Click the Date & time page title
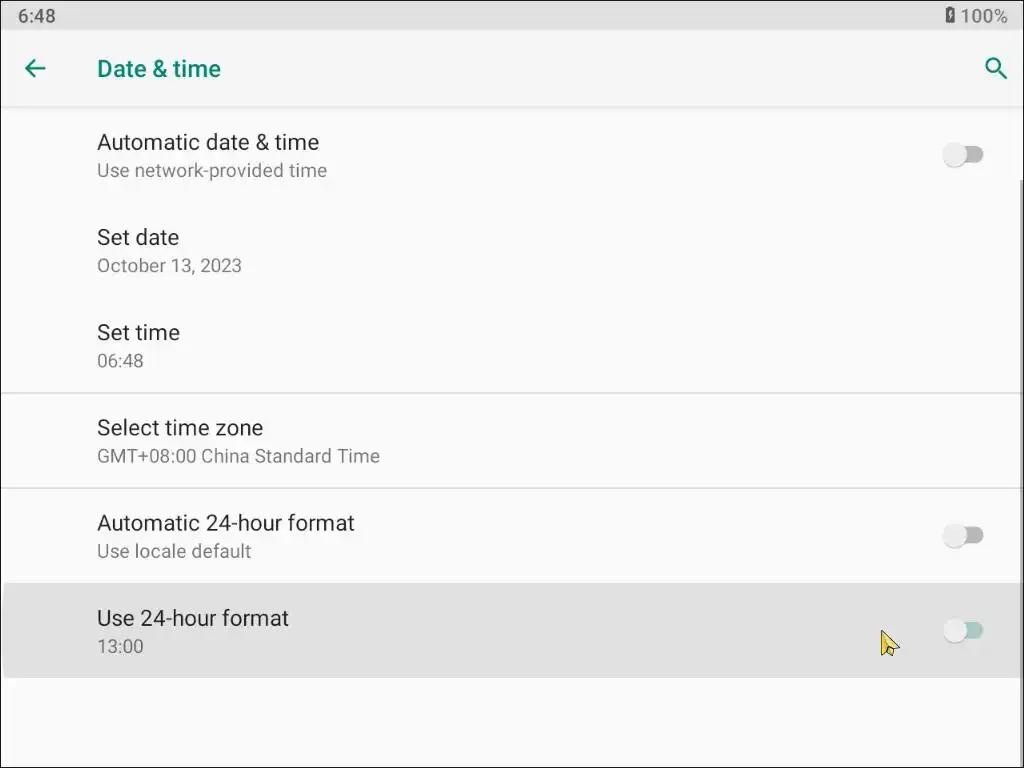Viewport: 1024px width, 768px height. [x=159, y=69]
